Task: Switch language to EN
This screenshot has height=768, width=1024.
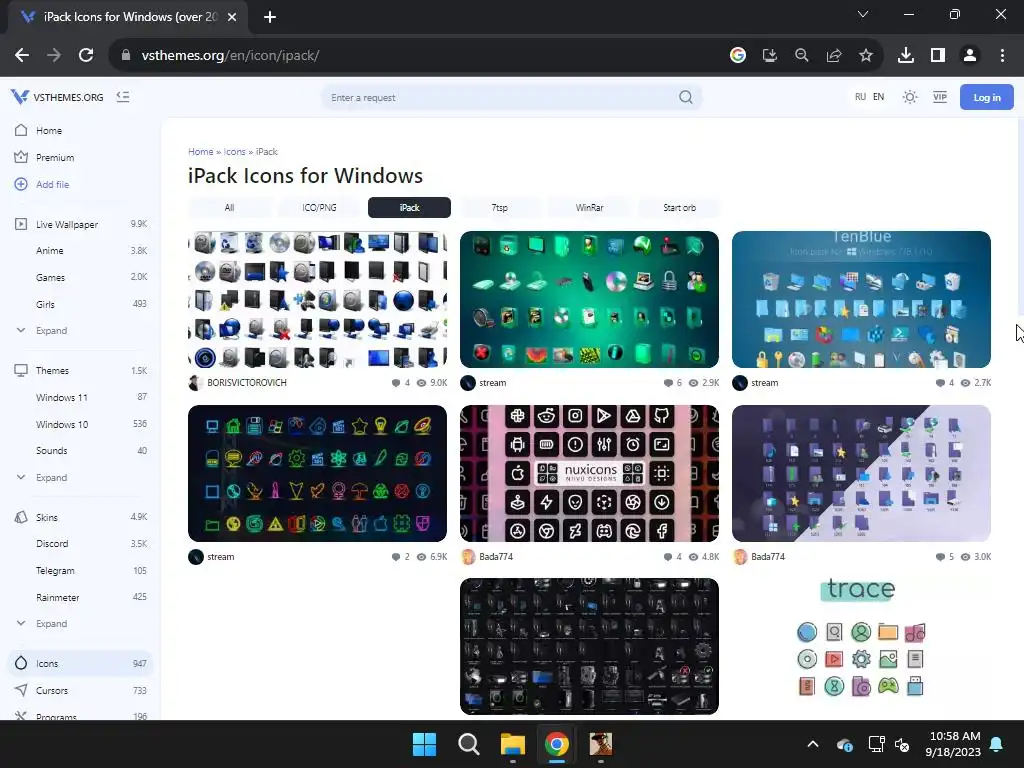Action: click(878, 97)
